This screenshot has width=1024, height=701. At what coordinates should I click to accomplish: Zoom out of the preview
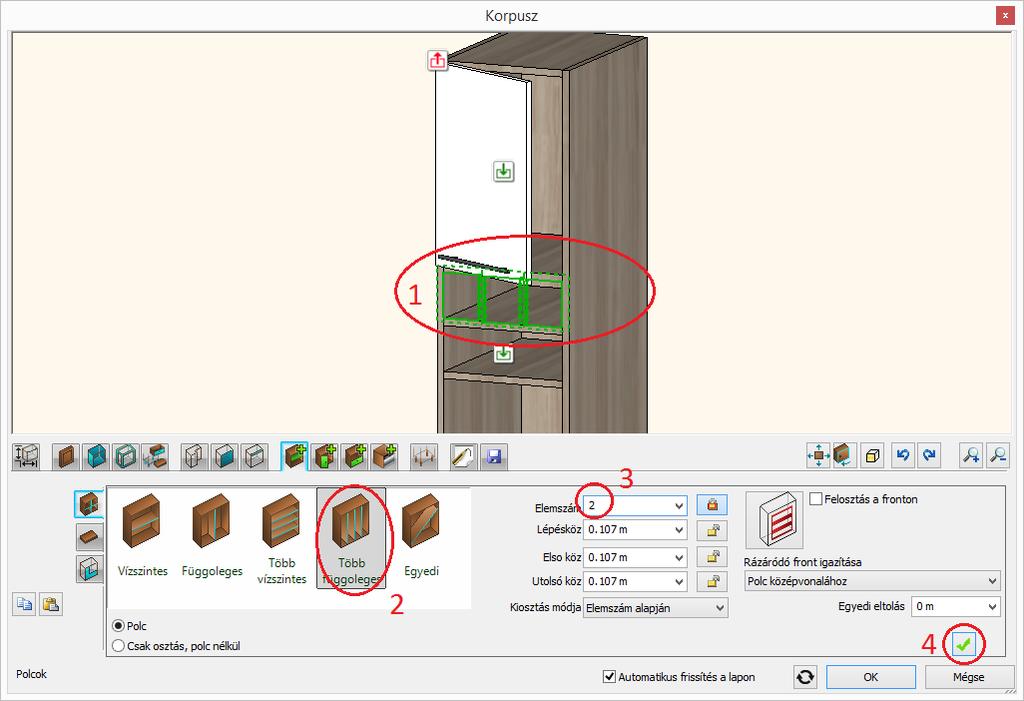(x=997, y=455)
